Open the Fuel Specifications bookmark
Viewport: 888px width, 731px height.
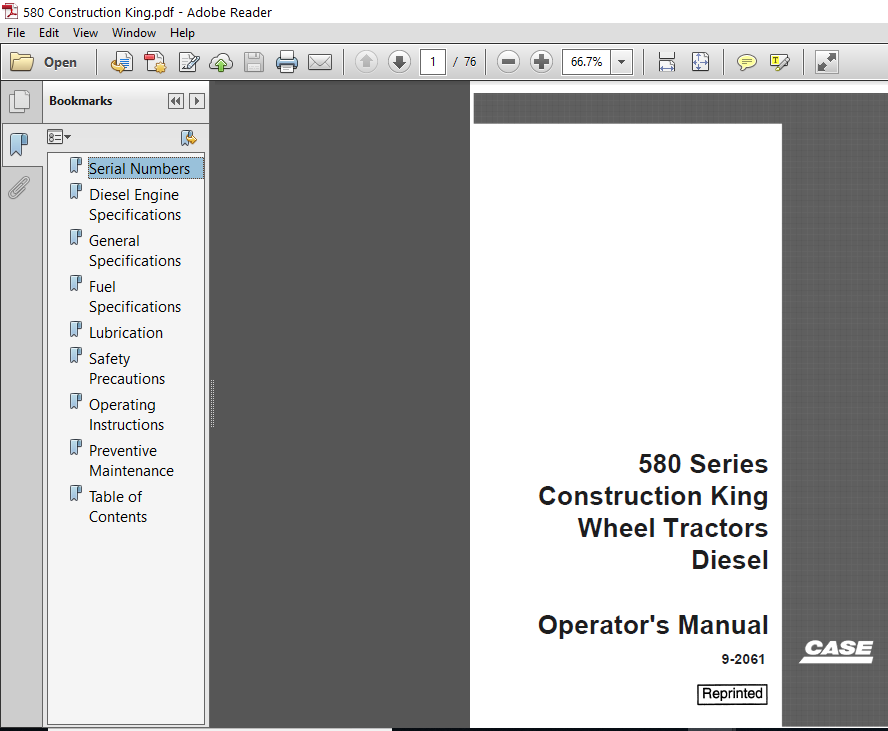click(135, 296)
